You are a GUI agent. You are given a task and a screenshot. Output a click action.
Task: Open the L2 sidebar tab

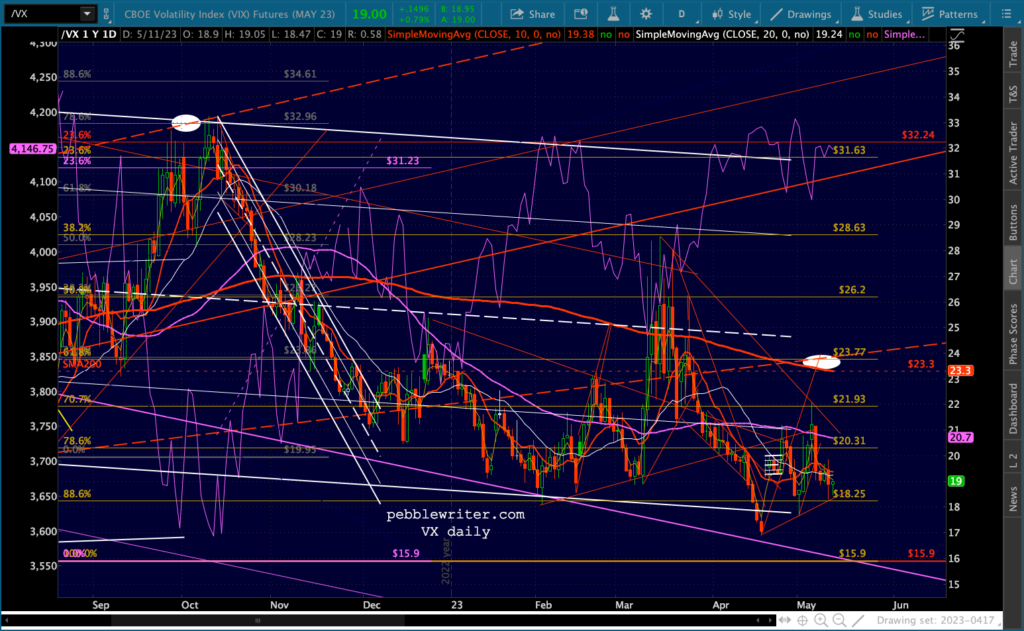pos(1013,460)
